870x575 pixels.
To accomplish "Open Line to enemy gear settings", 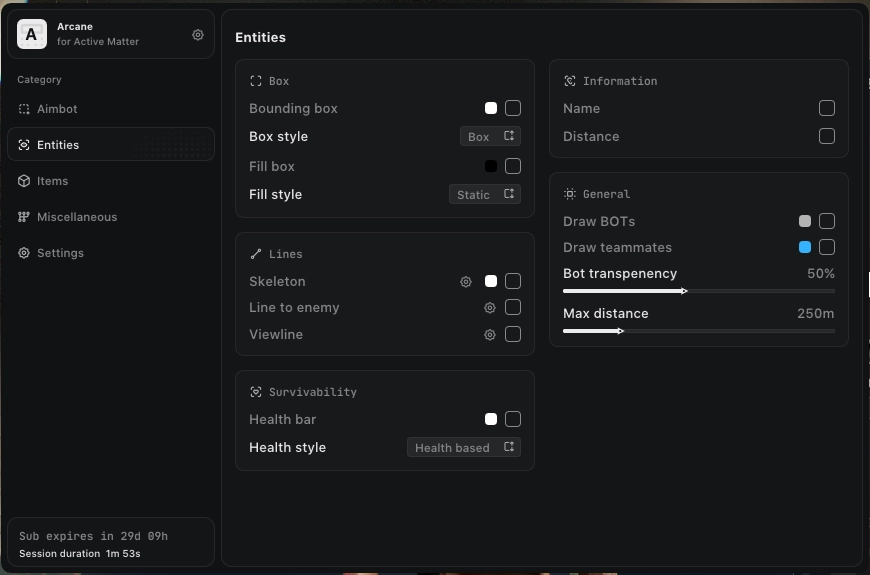I will pos(490,308).
